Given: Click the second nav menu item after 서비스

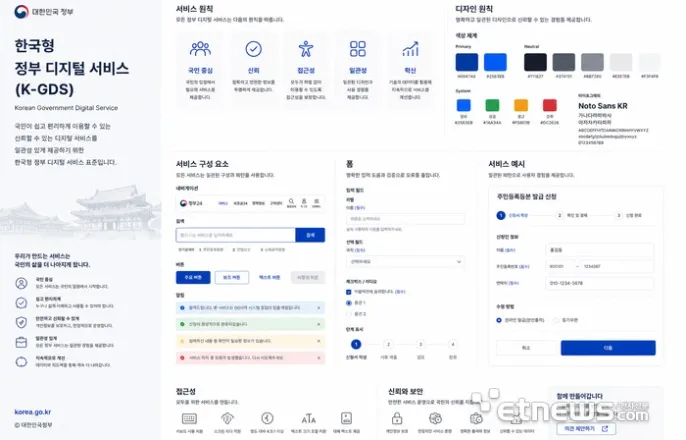Looking at the screenshot, I should 240,203.
